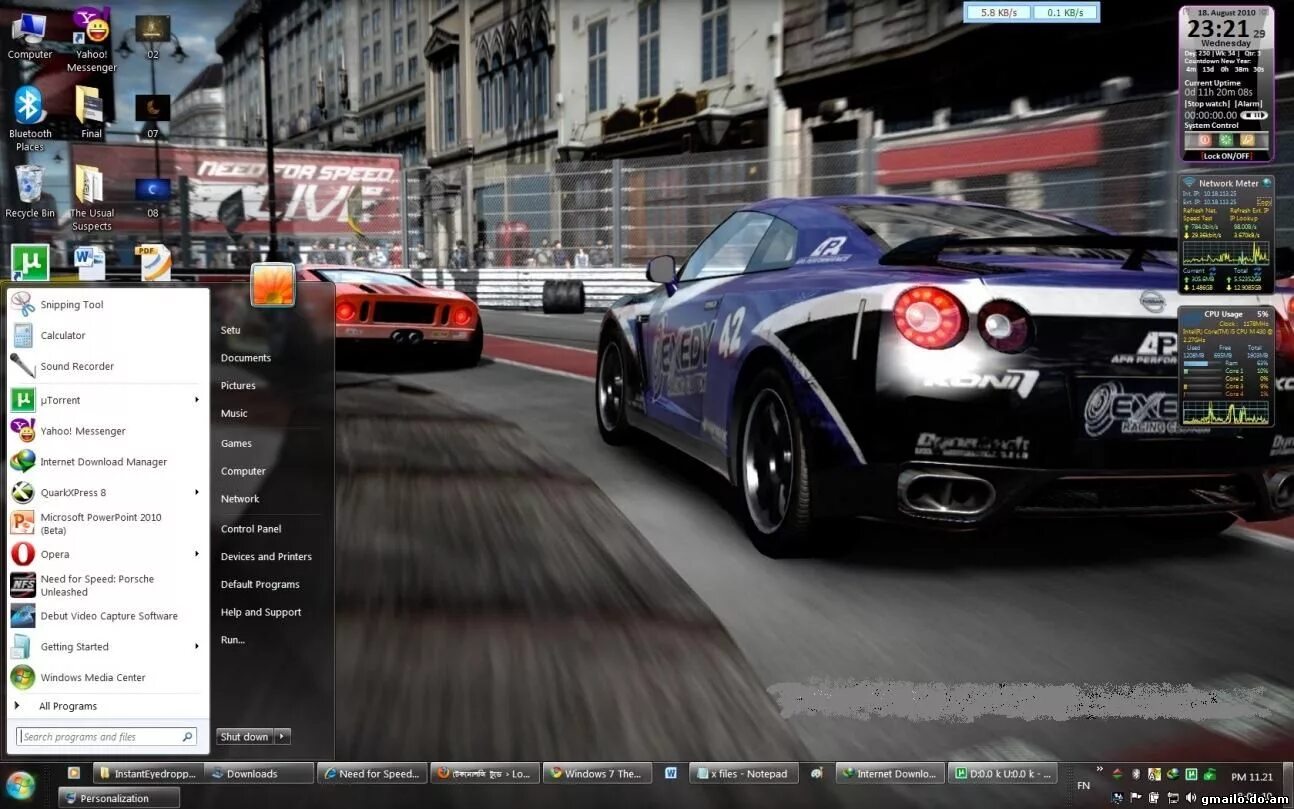Image resolution: width=1294 pixels, height=809 pixels.
Task: Open Games from Start menu
Action: click(x=236, y=443)
